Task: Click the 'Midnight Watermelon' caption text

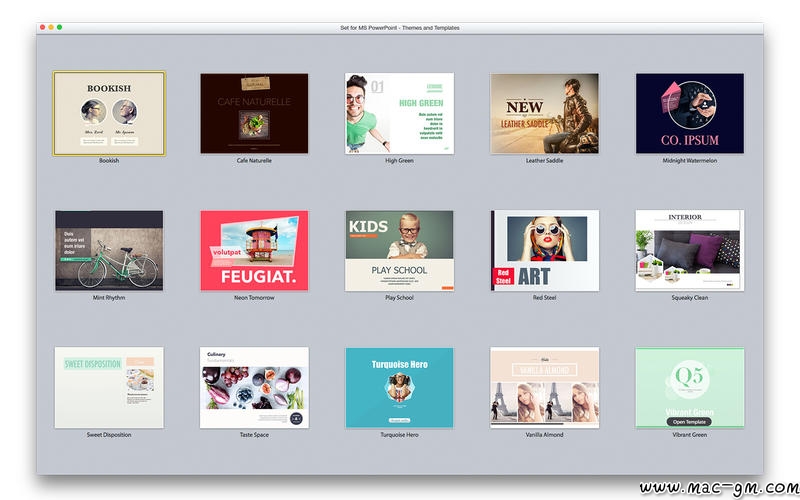Action: 690,160
